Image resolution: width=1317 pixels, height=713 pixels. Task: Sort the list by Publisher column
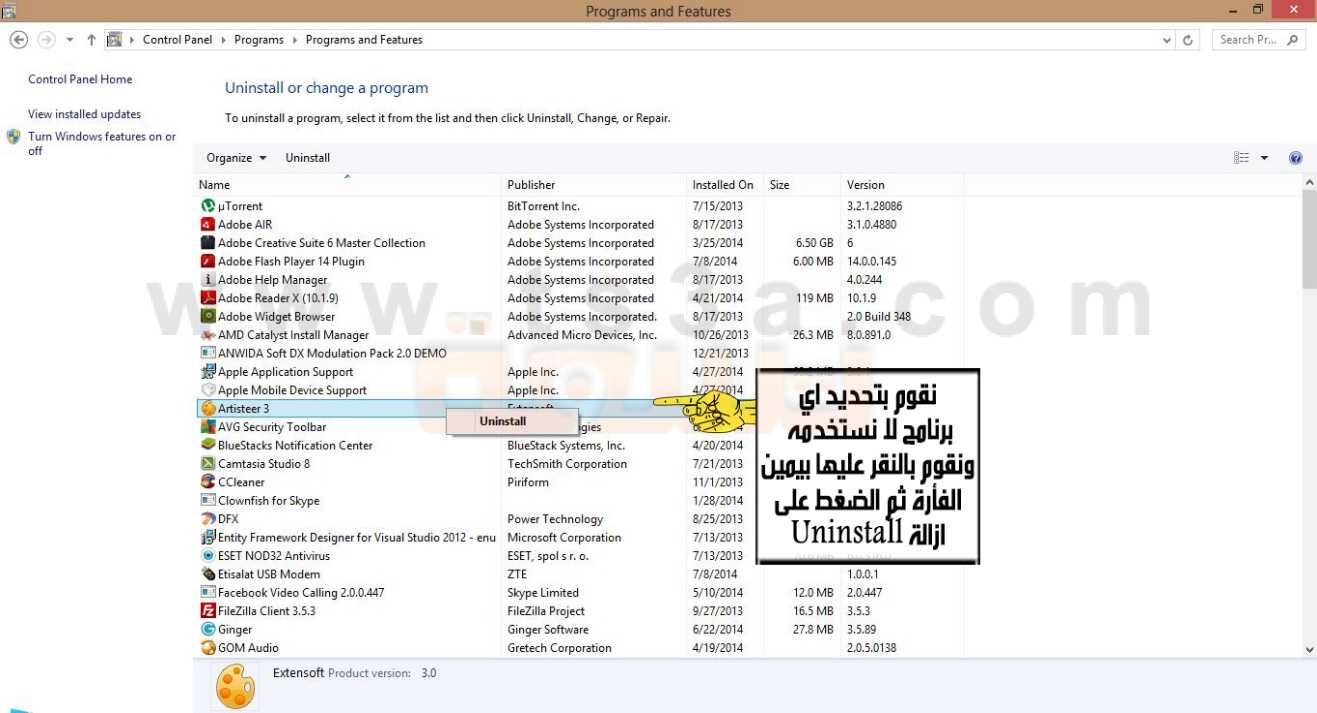click(x=531, y=185)
